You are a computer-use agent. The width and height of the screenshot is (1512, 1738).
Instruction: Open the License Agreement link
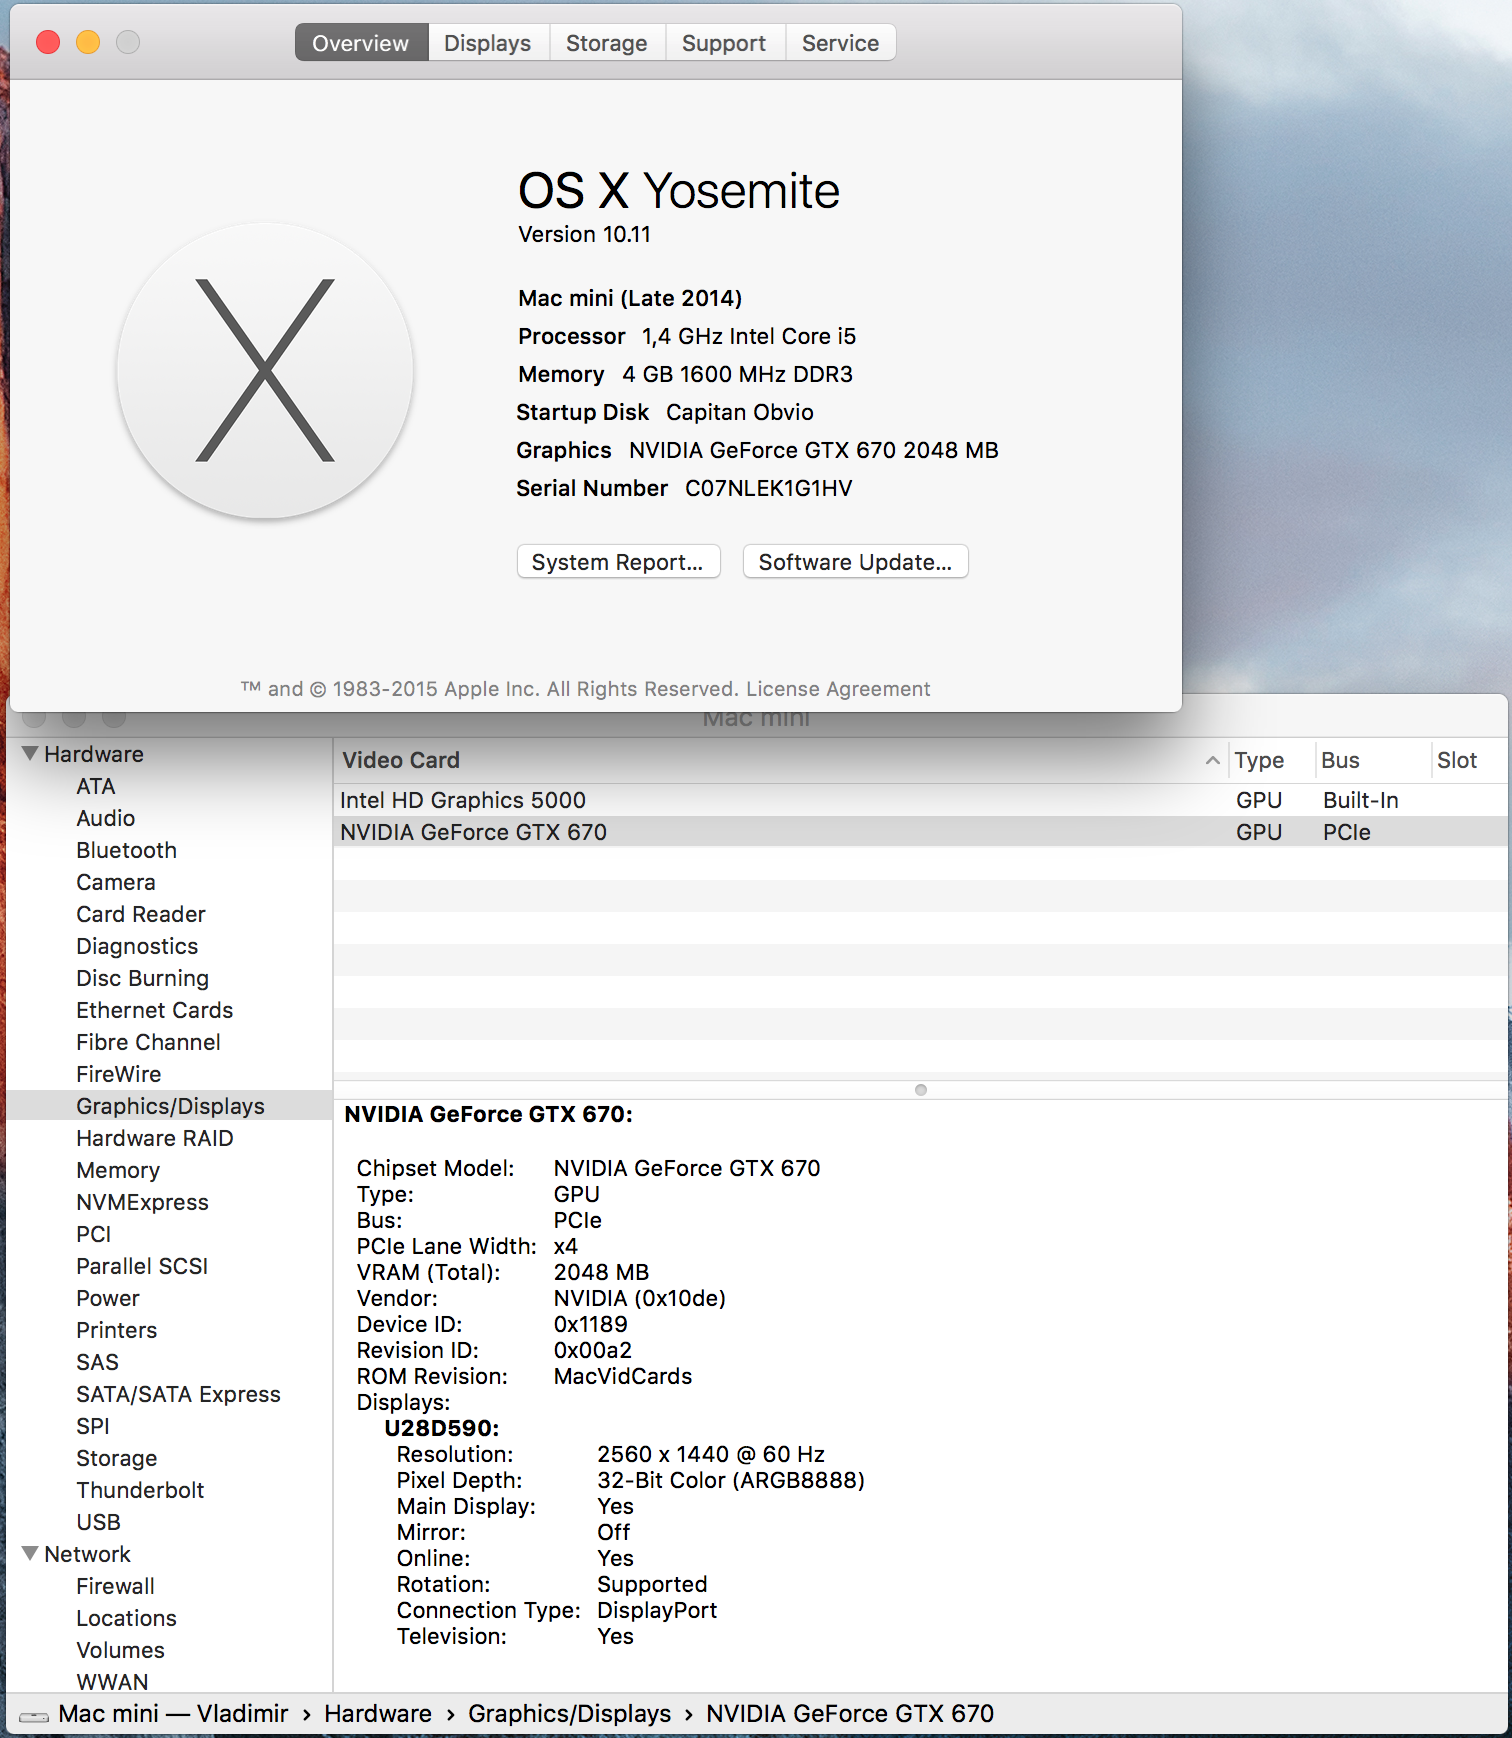(x=838, y=689)
